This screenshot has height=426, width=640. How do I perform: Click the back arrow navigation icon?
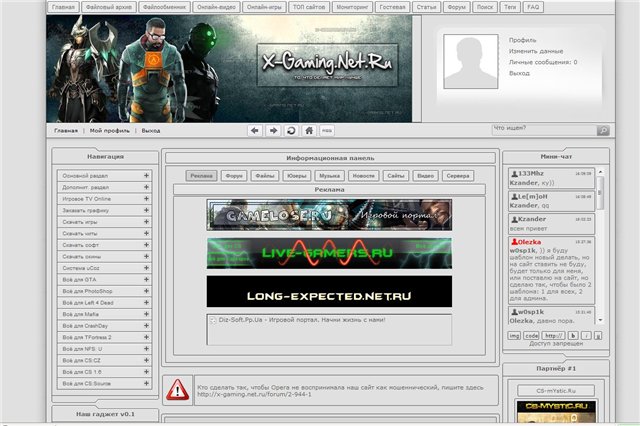255,131
